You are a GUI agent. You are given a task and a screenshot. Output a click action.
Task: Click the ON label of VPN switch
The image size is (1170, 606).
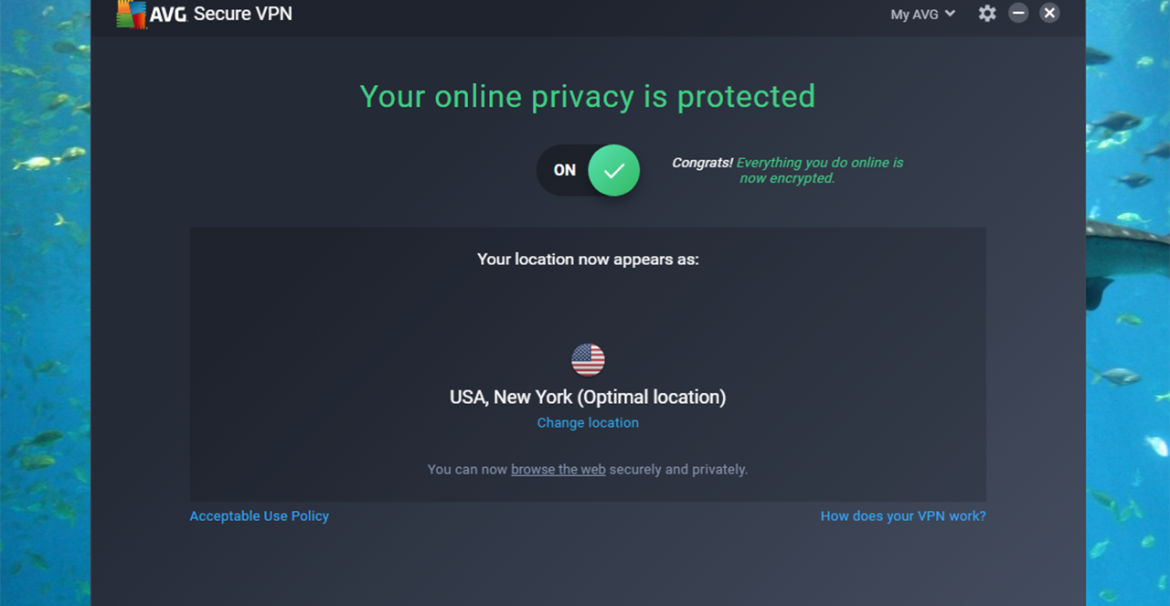click(x=565, y=170)
